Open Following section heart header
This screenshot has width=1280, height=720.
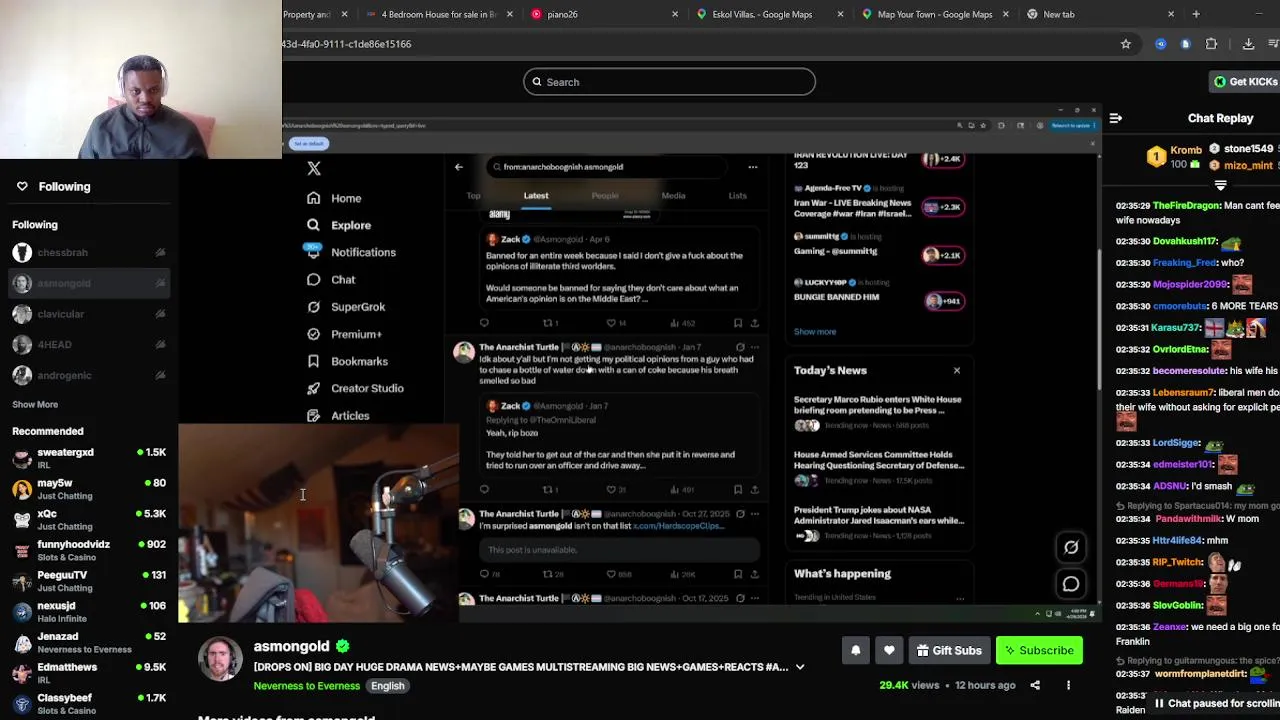[52, 186]
